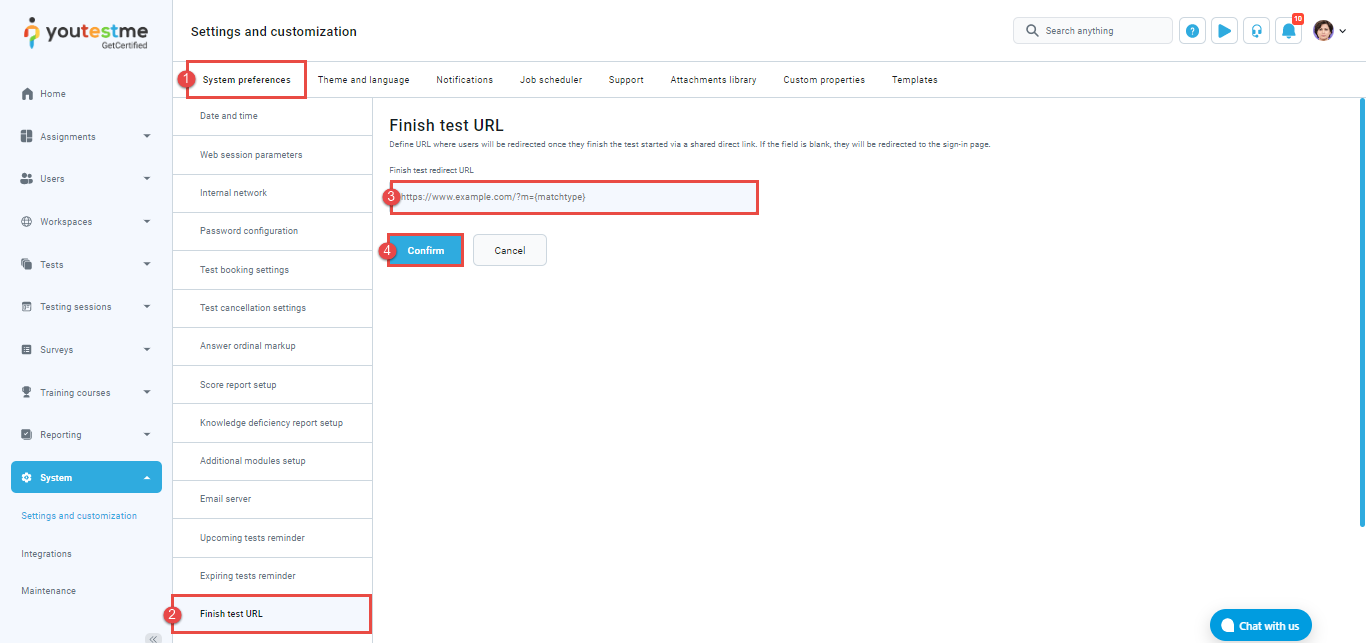The height and width of the screenshot is (643, 1366).
Task: Click the Reporting chart icon
Action: [28, 435]
